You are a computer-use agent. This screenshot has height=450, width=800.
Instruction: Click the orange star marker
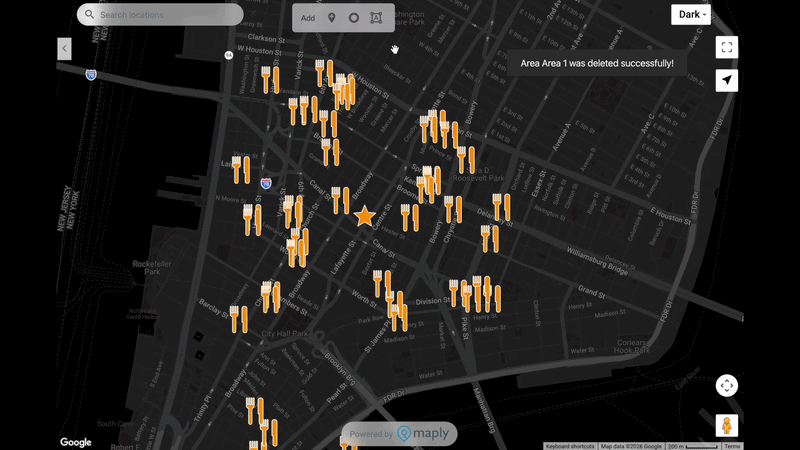[x=365, y=216]
